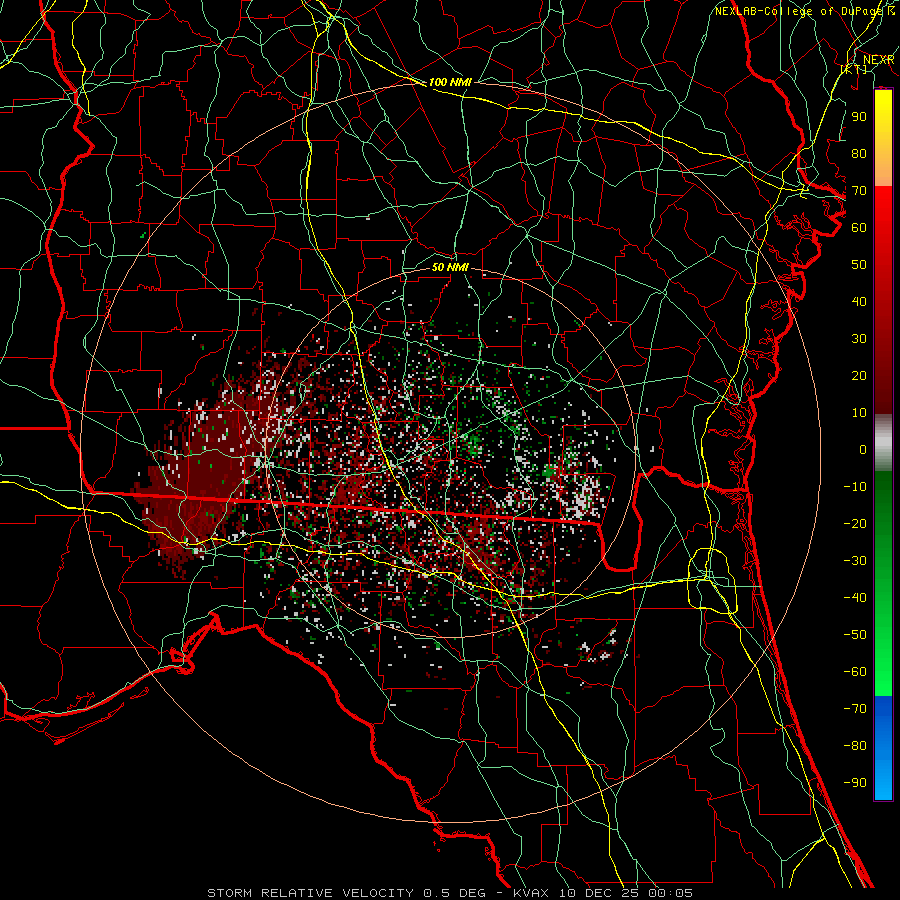Click the -60 knot scale label

point(855,672)
